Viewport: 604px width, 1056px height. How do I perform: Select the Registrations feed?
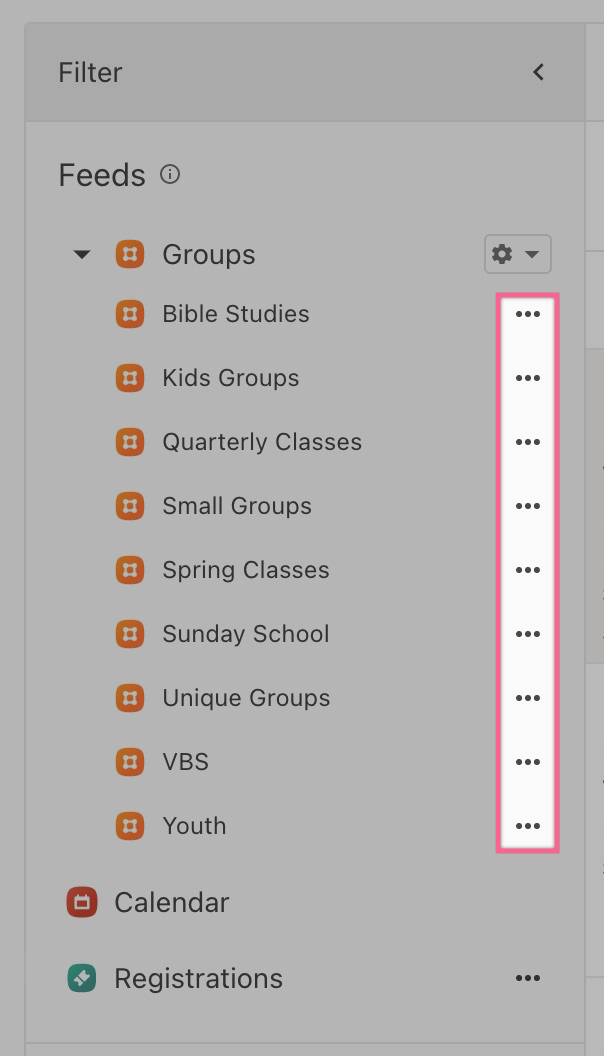pyautogui.click(x=198, y=978)
